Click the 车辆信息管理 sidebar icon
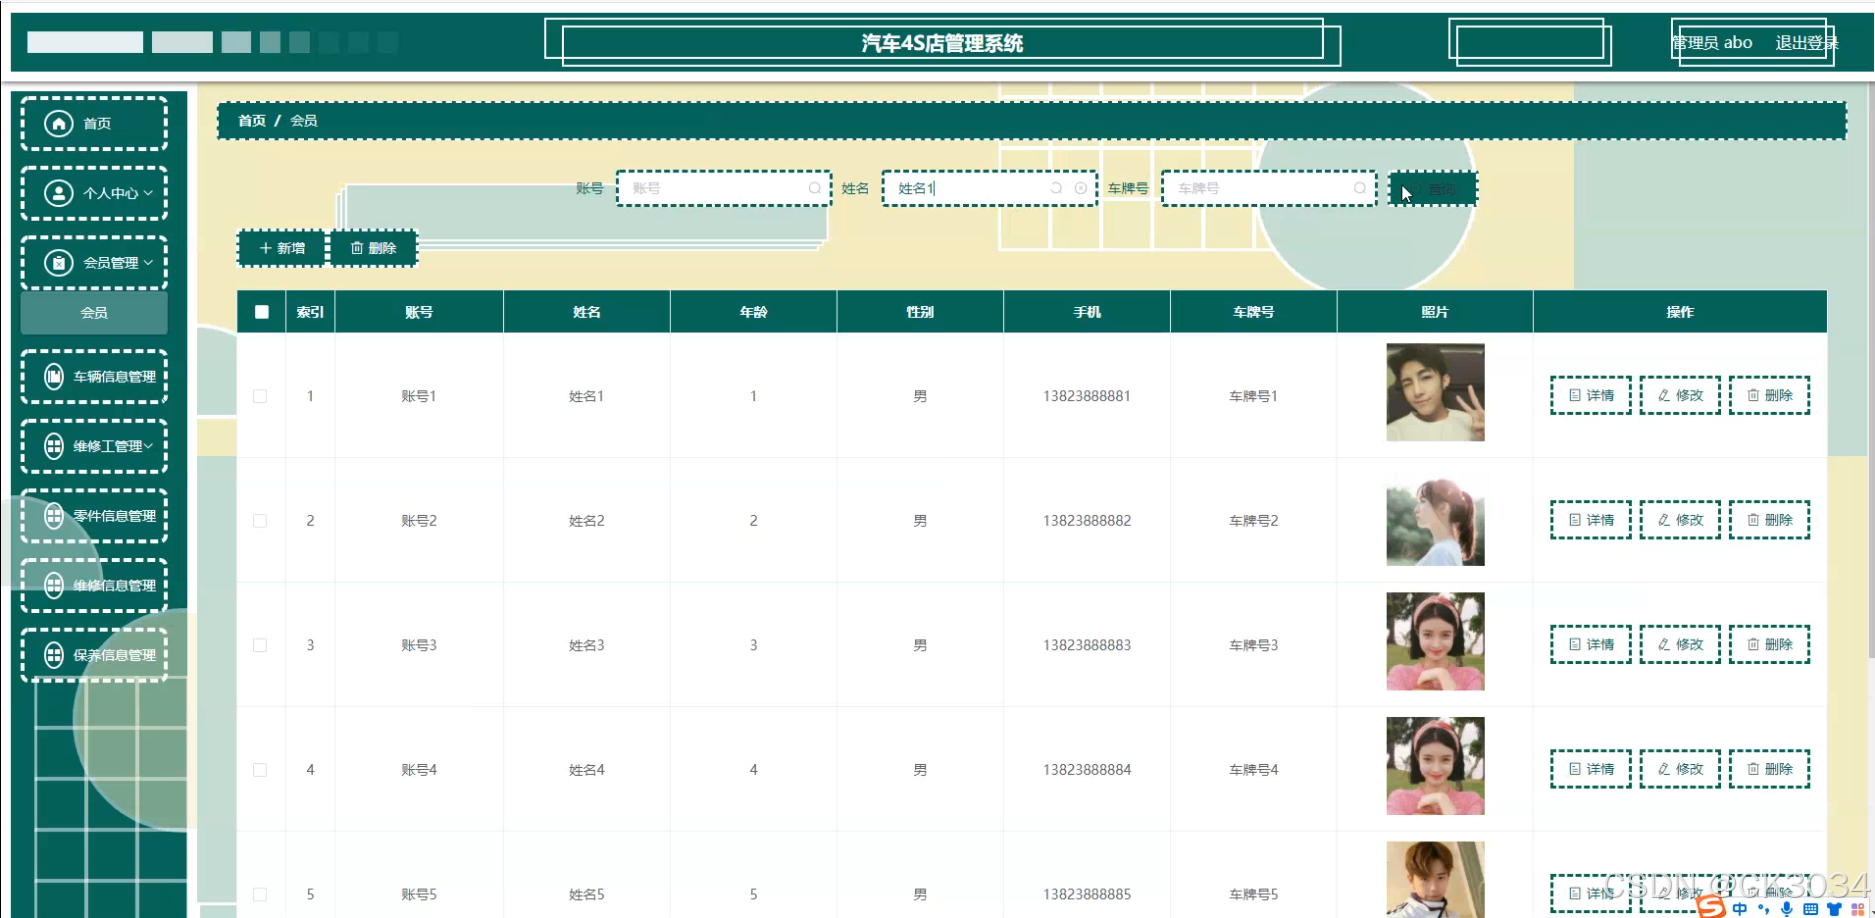This screenshot has height=918, width=1875. pyautogui.click(x=55, y=377)
